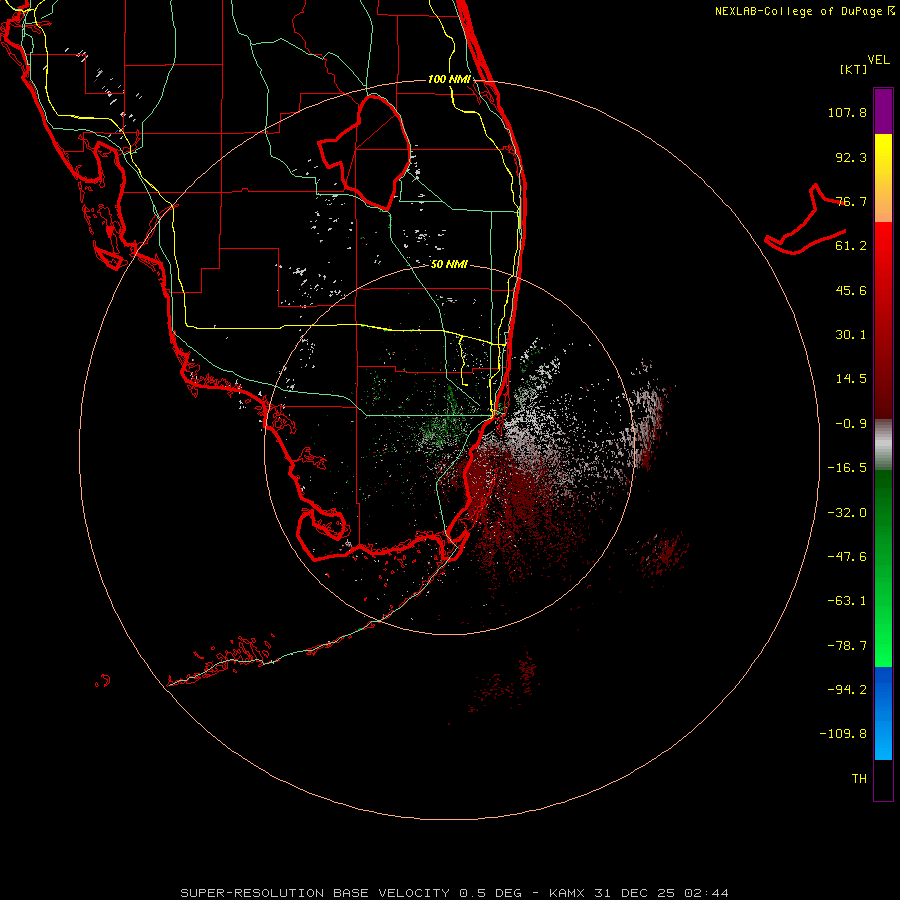
Task: Click the [KT] units label
Action: [x=854, y=69]
